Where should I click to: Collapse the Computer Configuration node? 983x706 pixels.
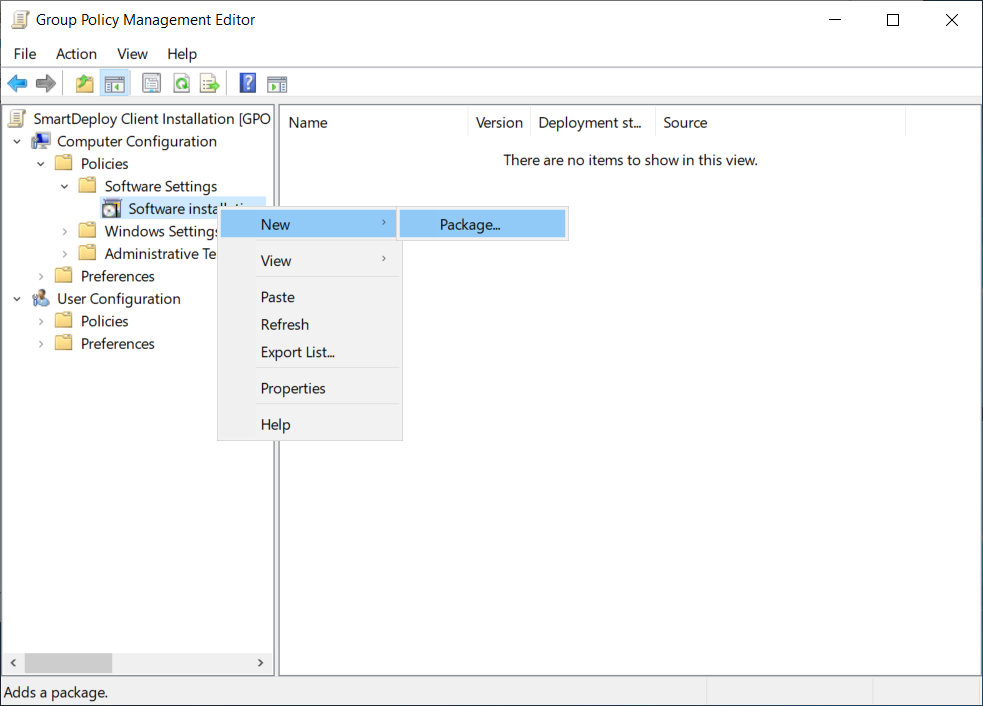pyautogui.click(x=17, y=142)
